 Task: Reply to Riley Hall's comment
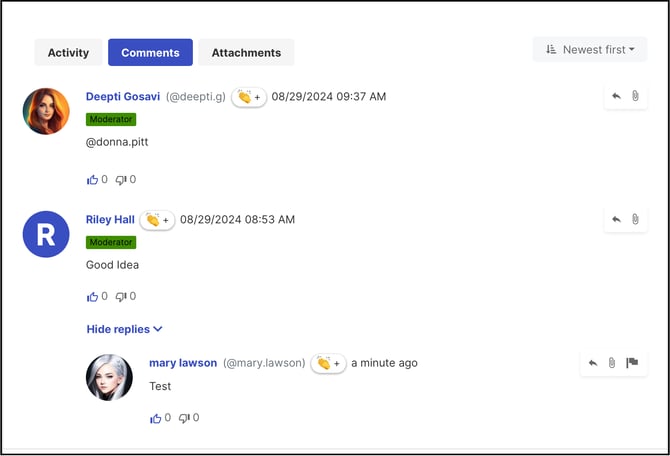[x=616, y=220]
